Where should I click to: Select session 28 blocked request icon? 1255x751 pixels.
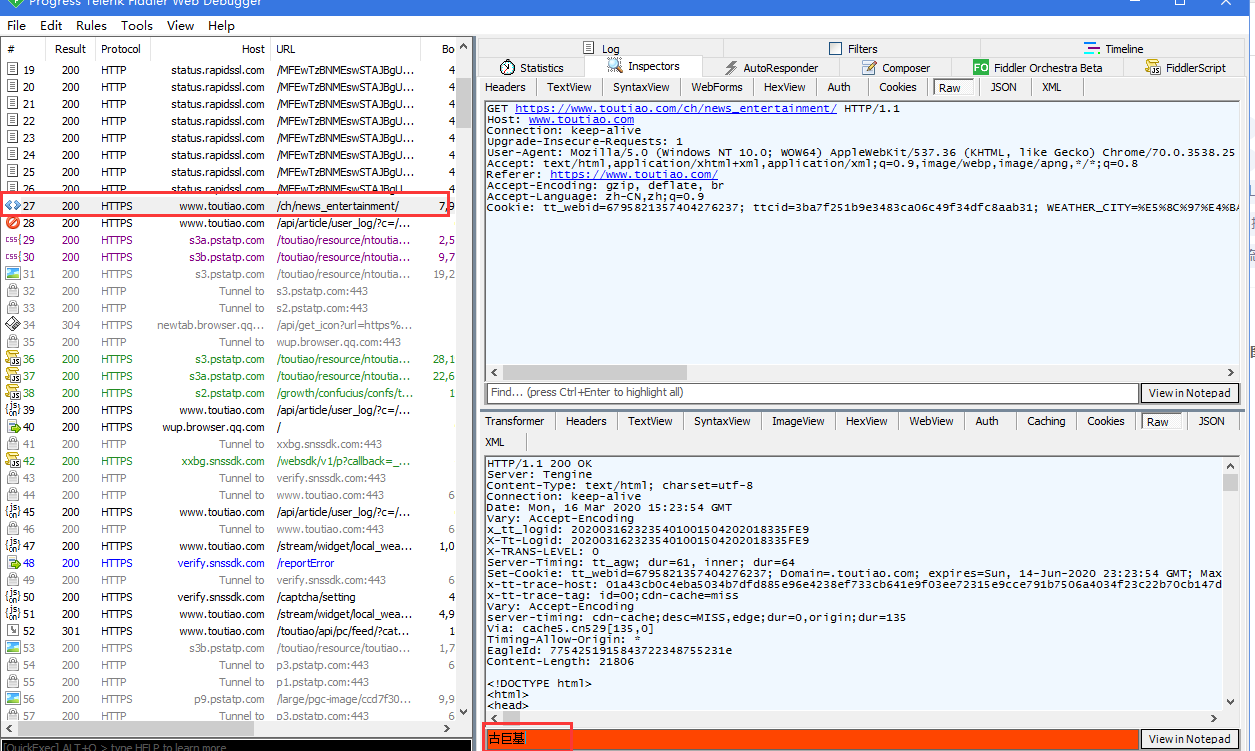tap(12, 223)
